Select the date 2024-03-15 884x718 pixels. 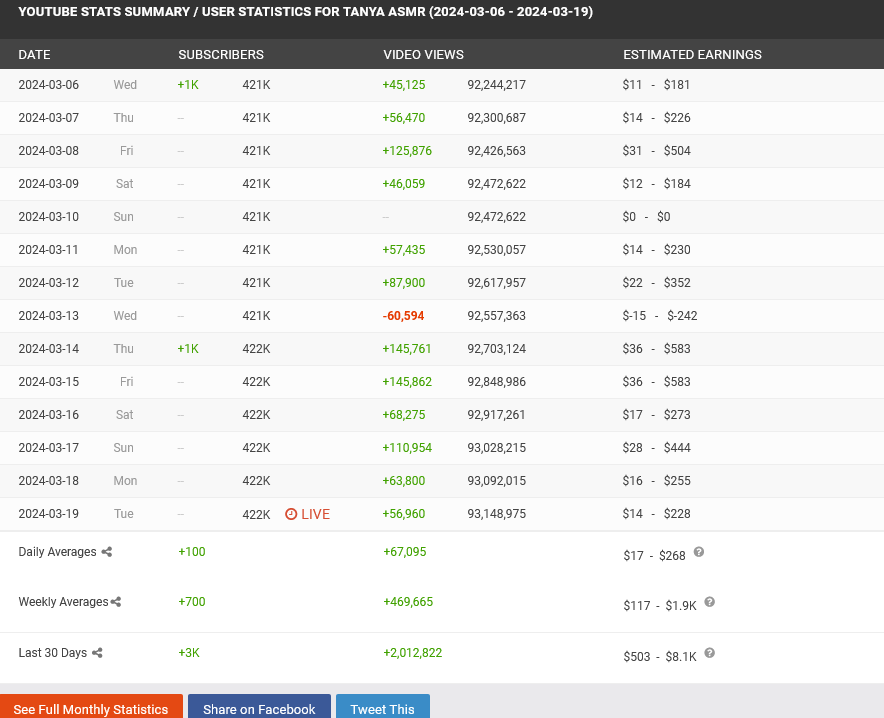tap(48, 382)
